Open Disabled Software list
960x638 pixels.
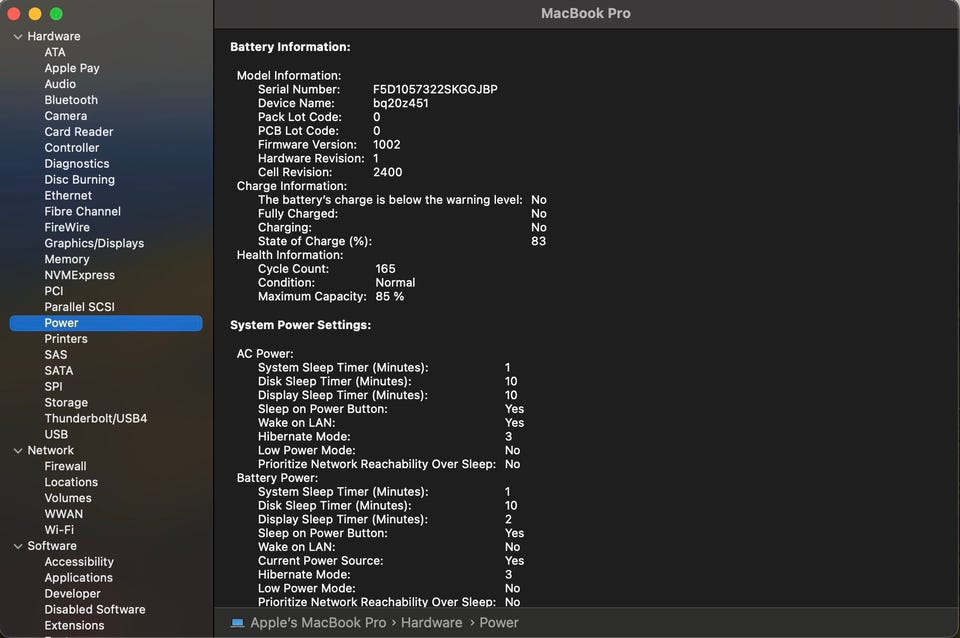(x=95, y=610)
